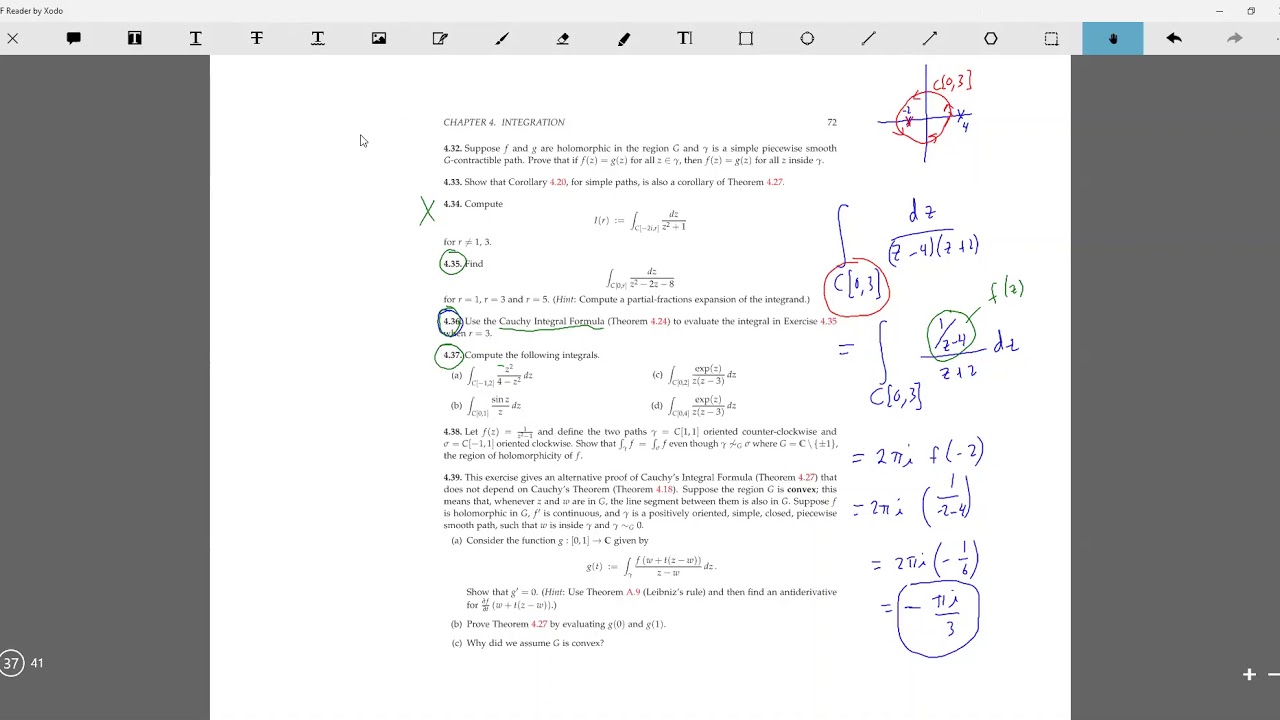Click the words 'Cauchy Integral Formula' in 4.36

(552, 322)
